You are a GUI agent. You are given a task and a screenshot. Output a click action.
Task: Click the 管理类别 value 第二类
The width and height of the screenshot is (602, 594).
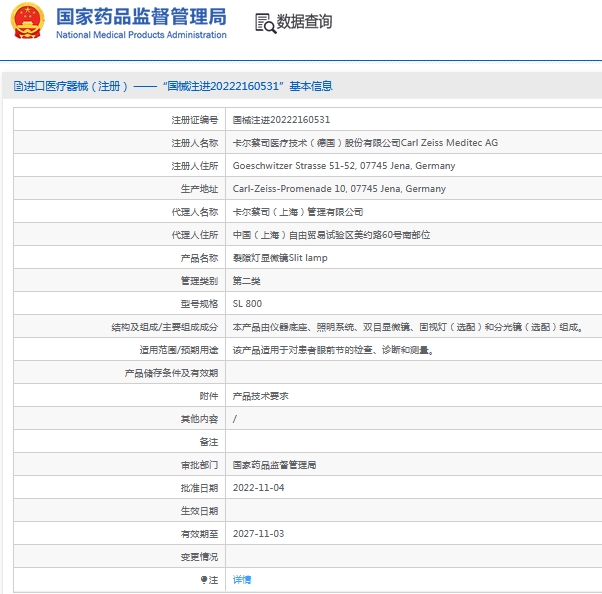247,281
